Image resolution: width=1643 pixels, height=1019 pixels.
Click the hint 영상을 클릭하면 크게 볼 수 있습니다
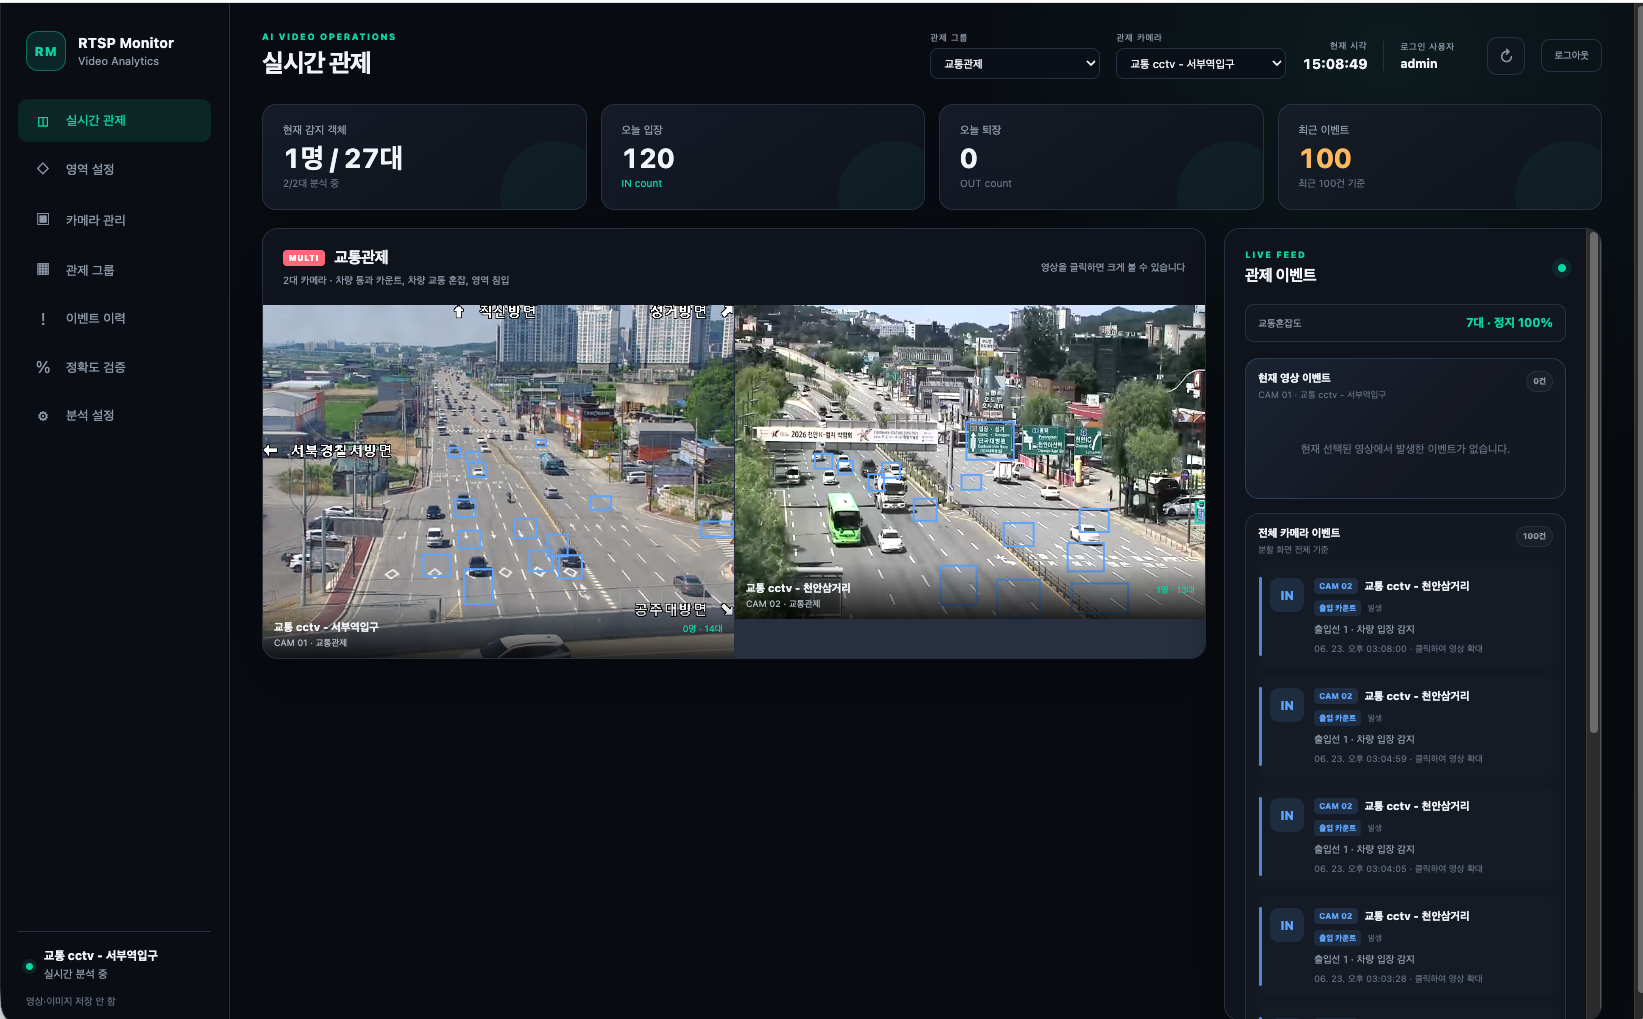click(x=1113, y=267)
